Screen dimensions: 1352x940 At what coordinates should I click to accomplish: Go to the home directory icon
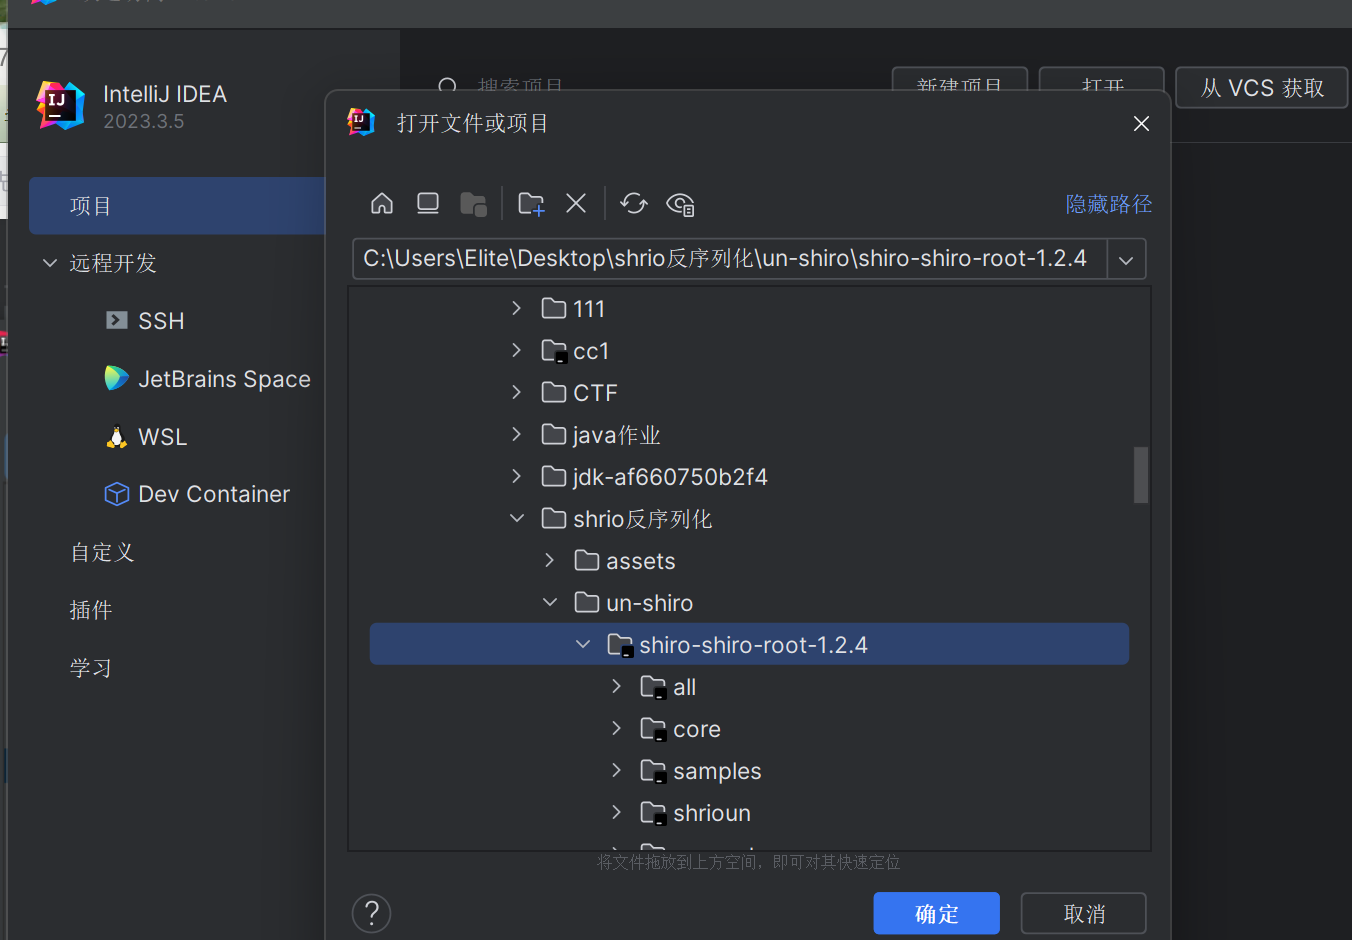382,204
